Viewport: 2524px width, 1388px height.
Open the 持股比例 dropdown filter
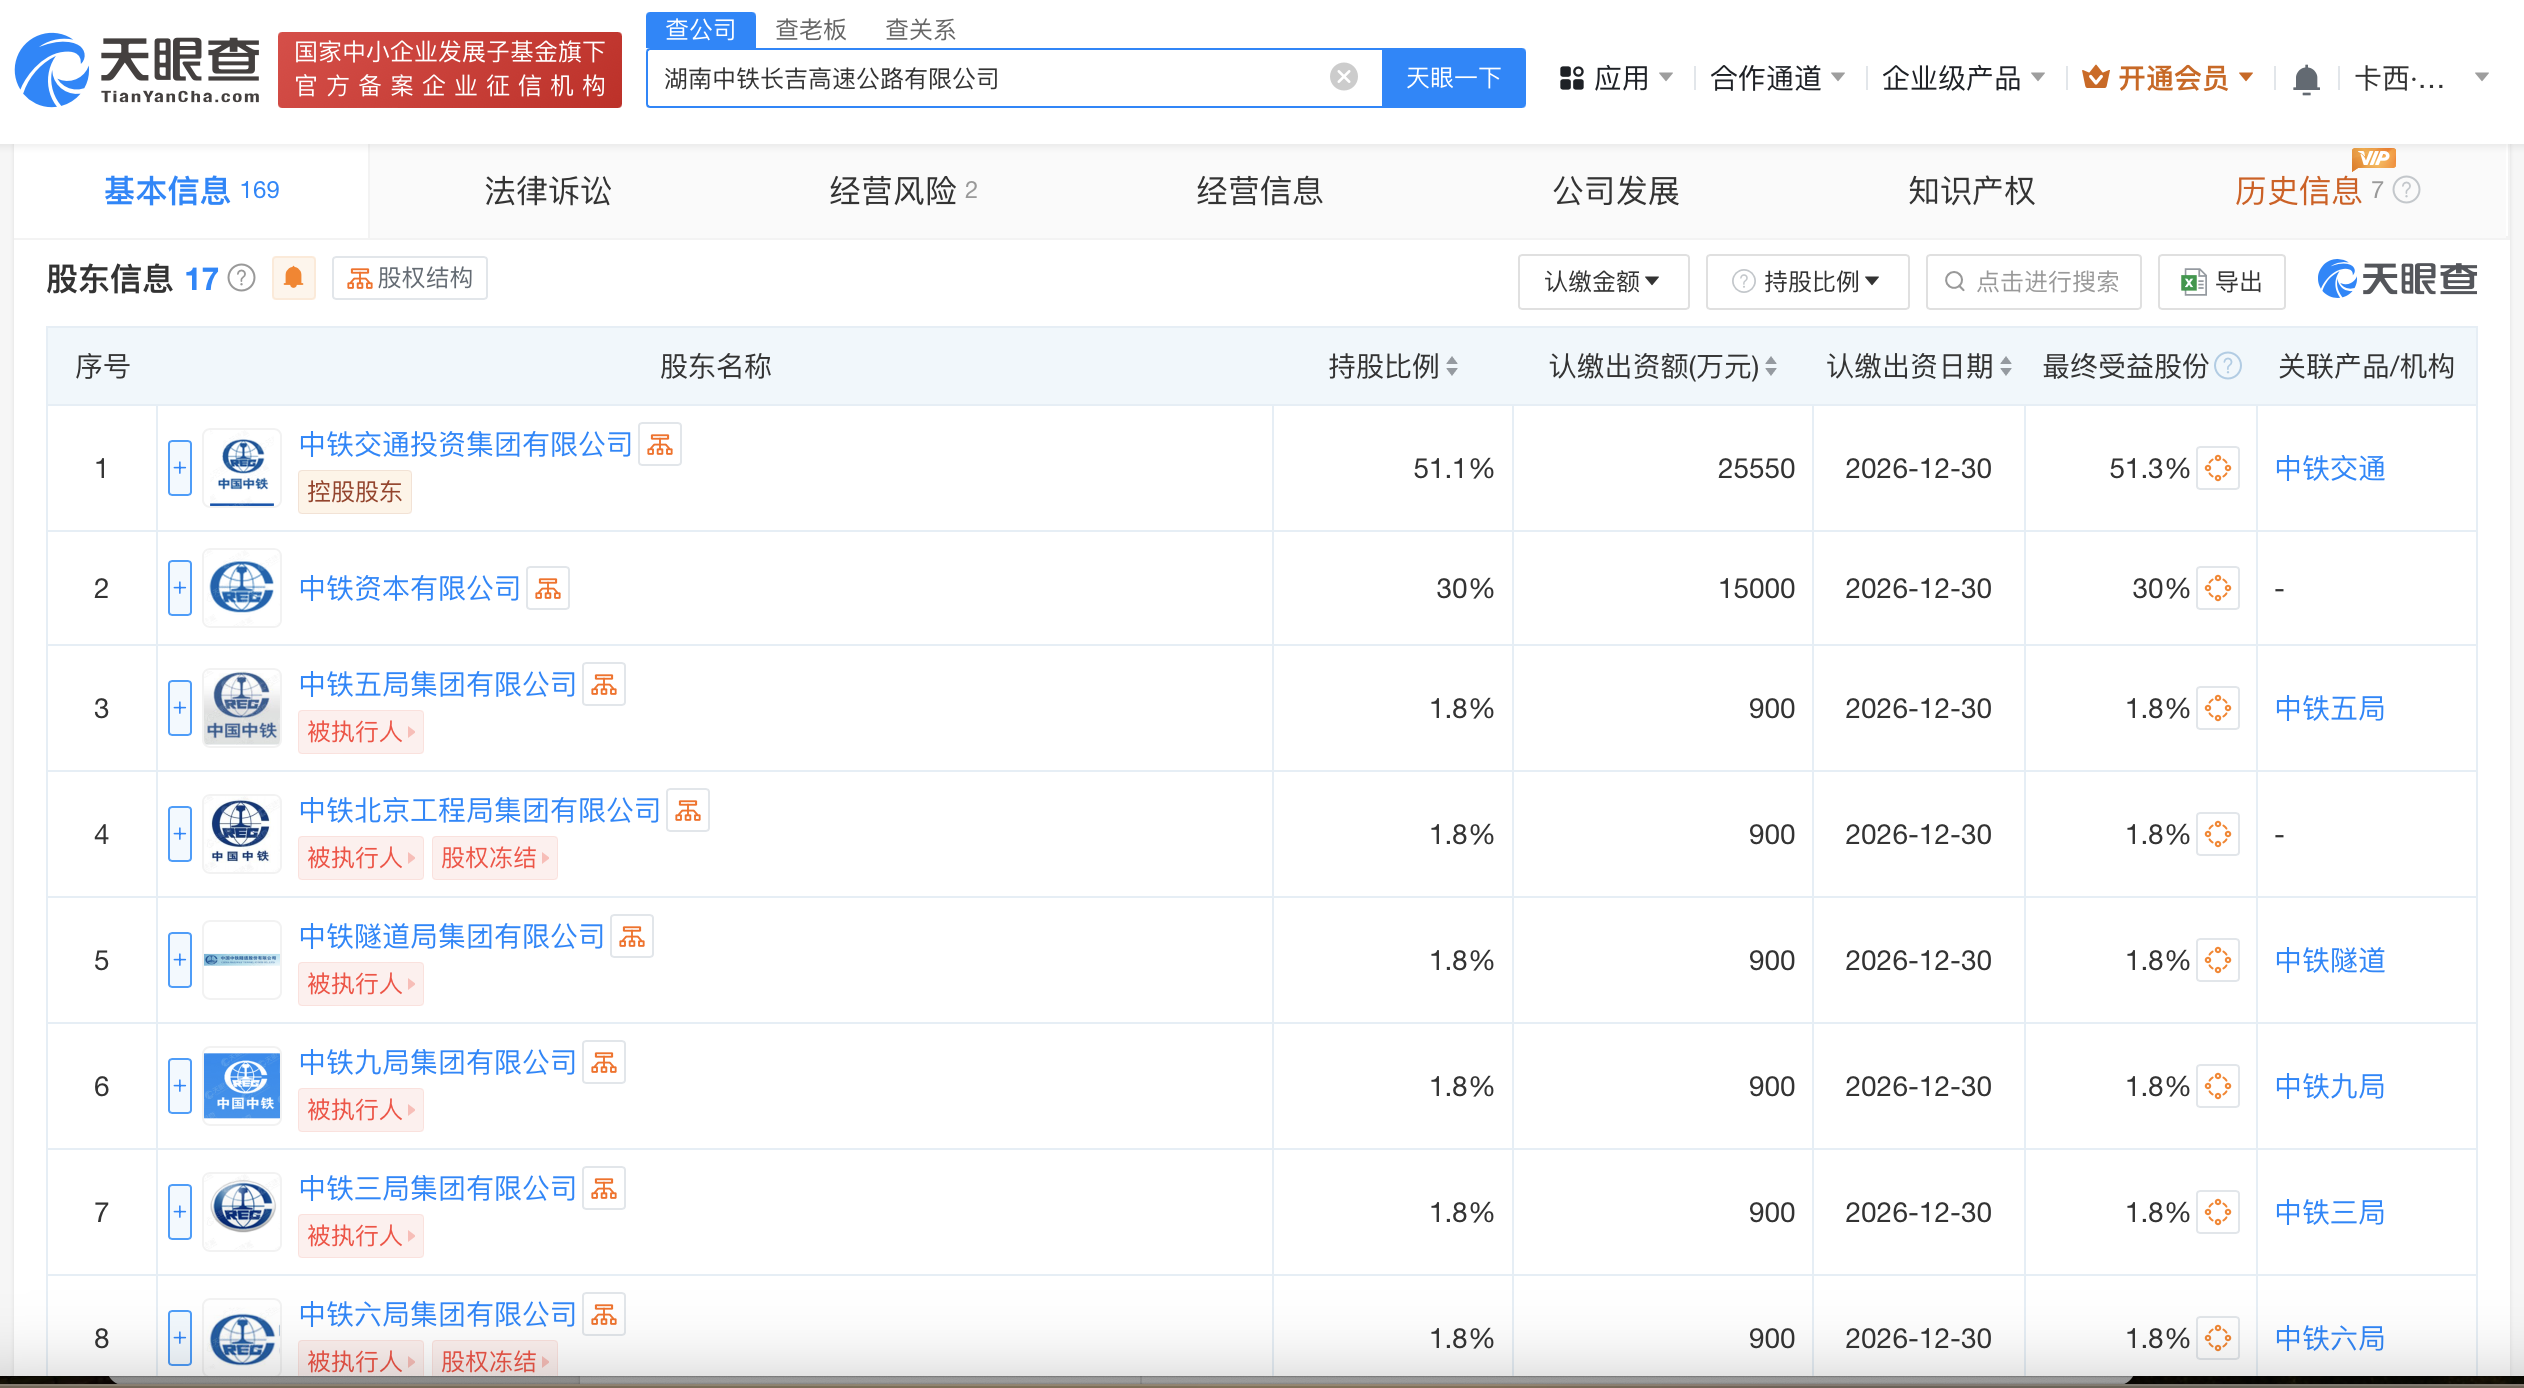click(x=1807, y=282)
